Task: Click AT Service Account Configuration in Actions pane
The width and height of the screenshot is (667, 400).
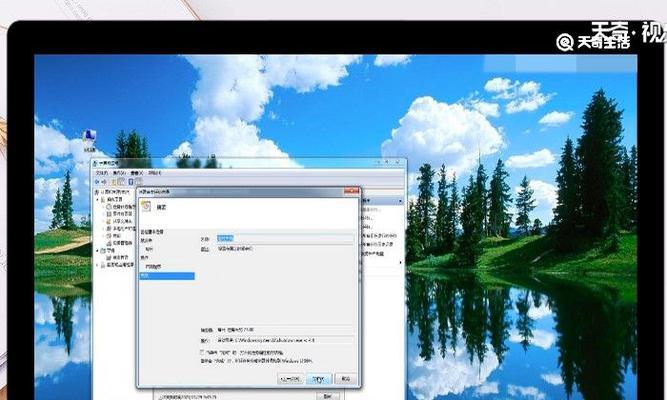Action: pos(373,253)
